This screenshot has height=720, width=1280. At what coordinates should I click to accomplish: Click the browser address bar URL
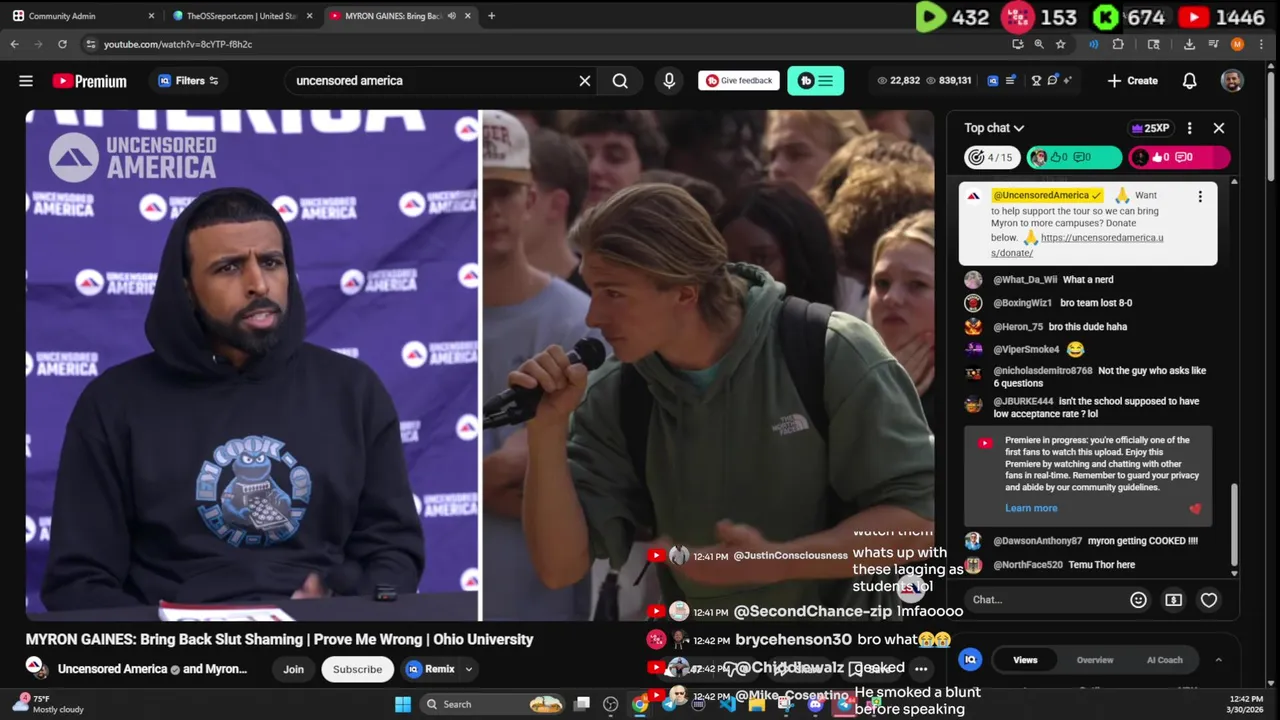point(178,44)
